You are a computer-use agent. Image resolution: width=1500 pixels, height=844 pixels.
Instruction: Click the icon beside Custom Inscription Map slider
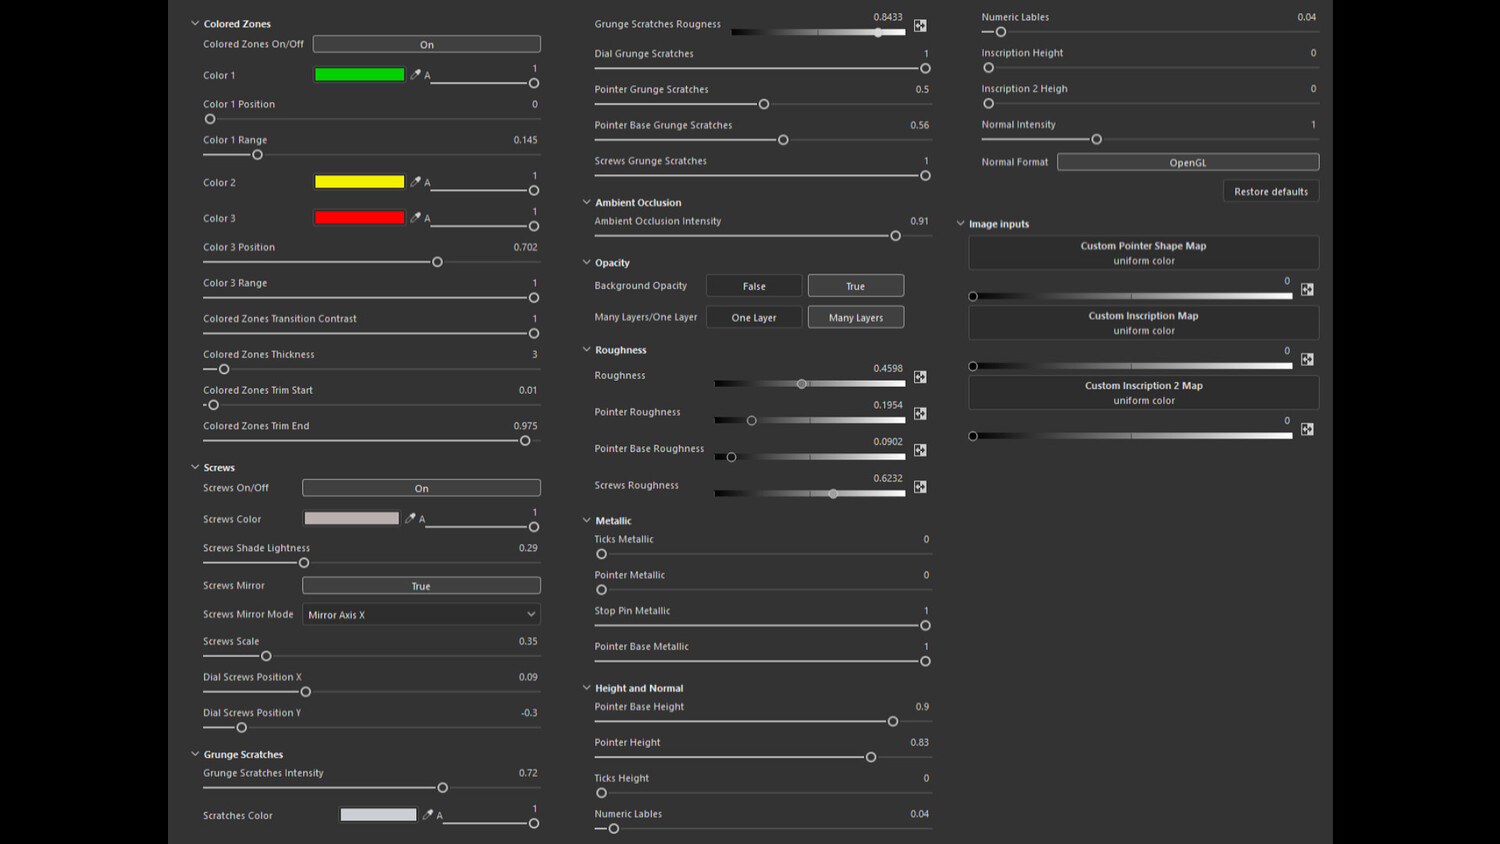pos(1307,360)
